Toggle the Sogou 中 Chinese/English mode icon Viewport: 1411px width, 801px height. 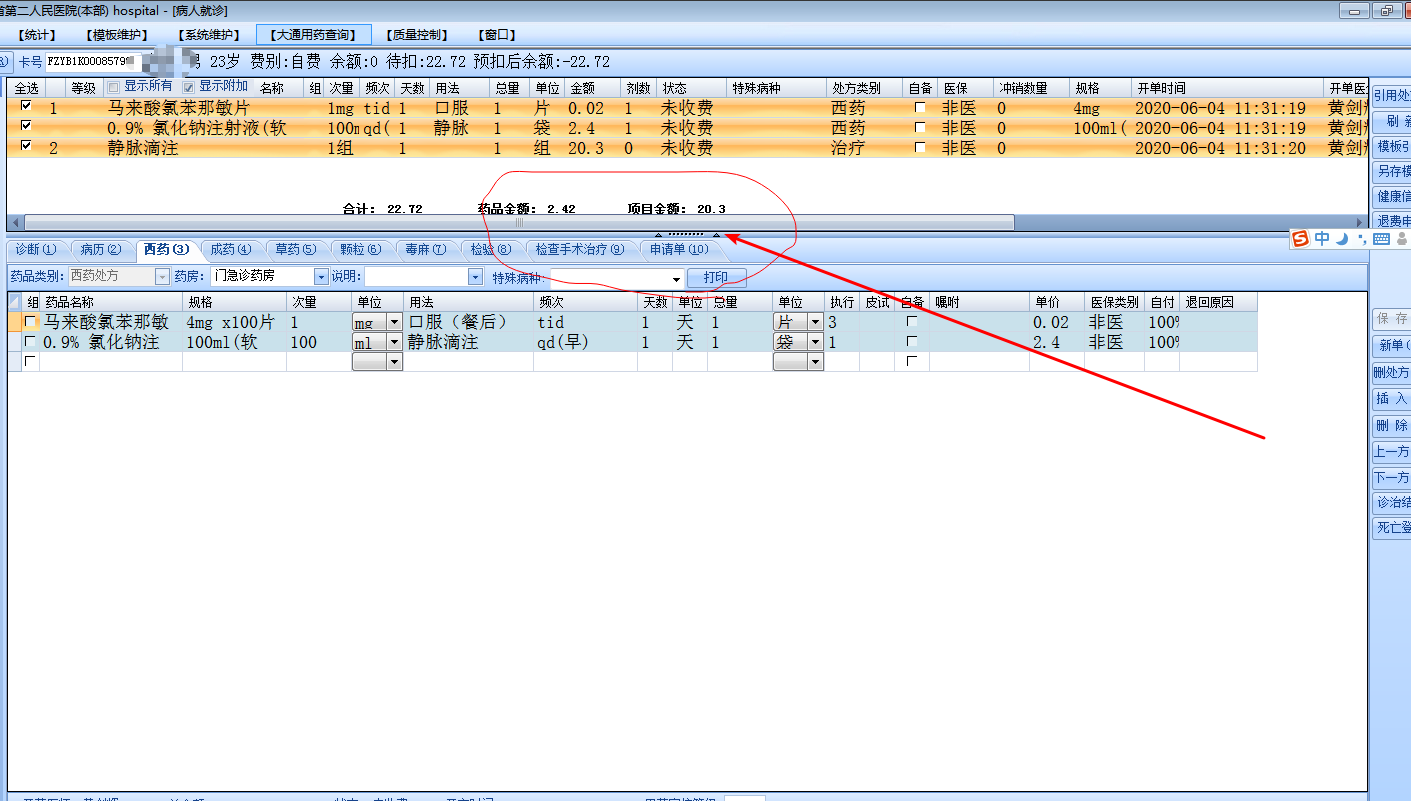1322,239
